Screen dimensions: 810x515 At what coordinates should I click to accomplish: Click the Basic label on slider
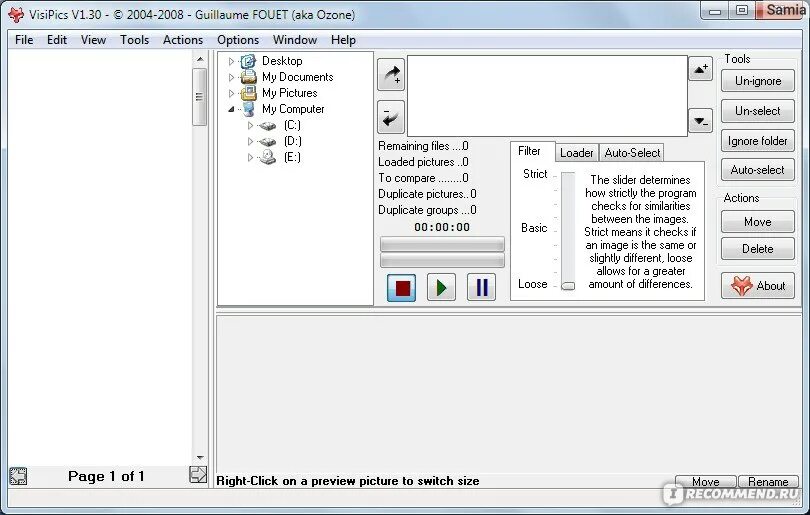click(534, 228)
